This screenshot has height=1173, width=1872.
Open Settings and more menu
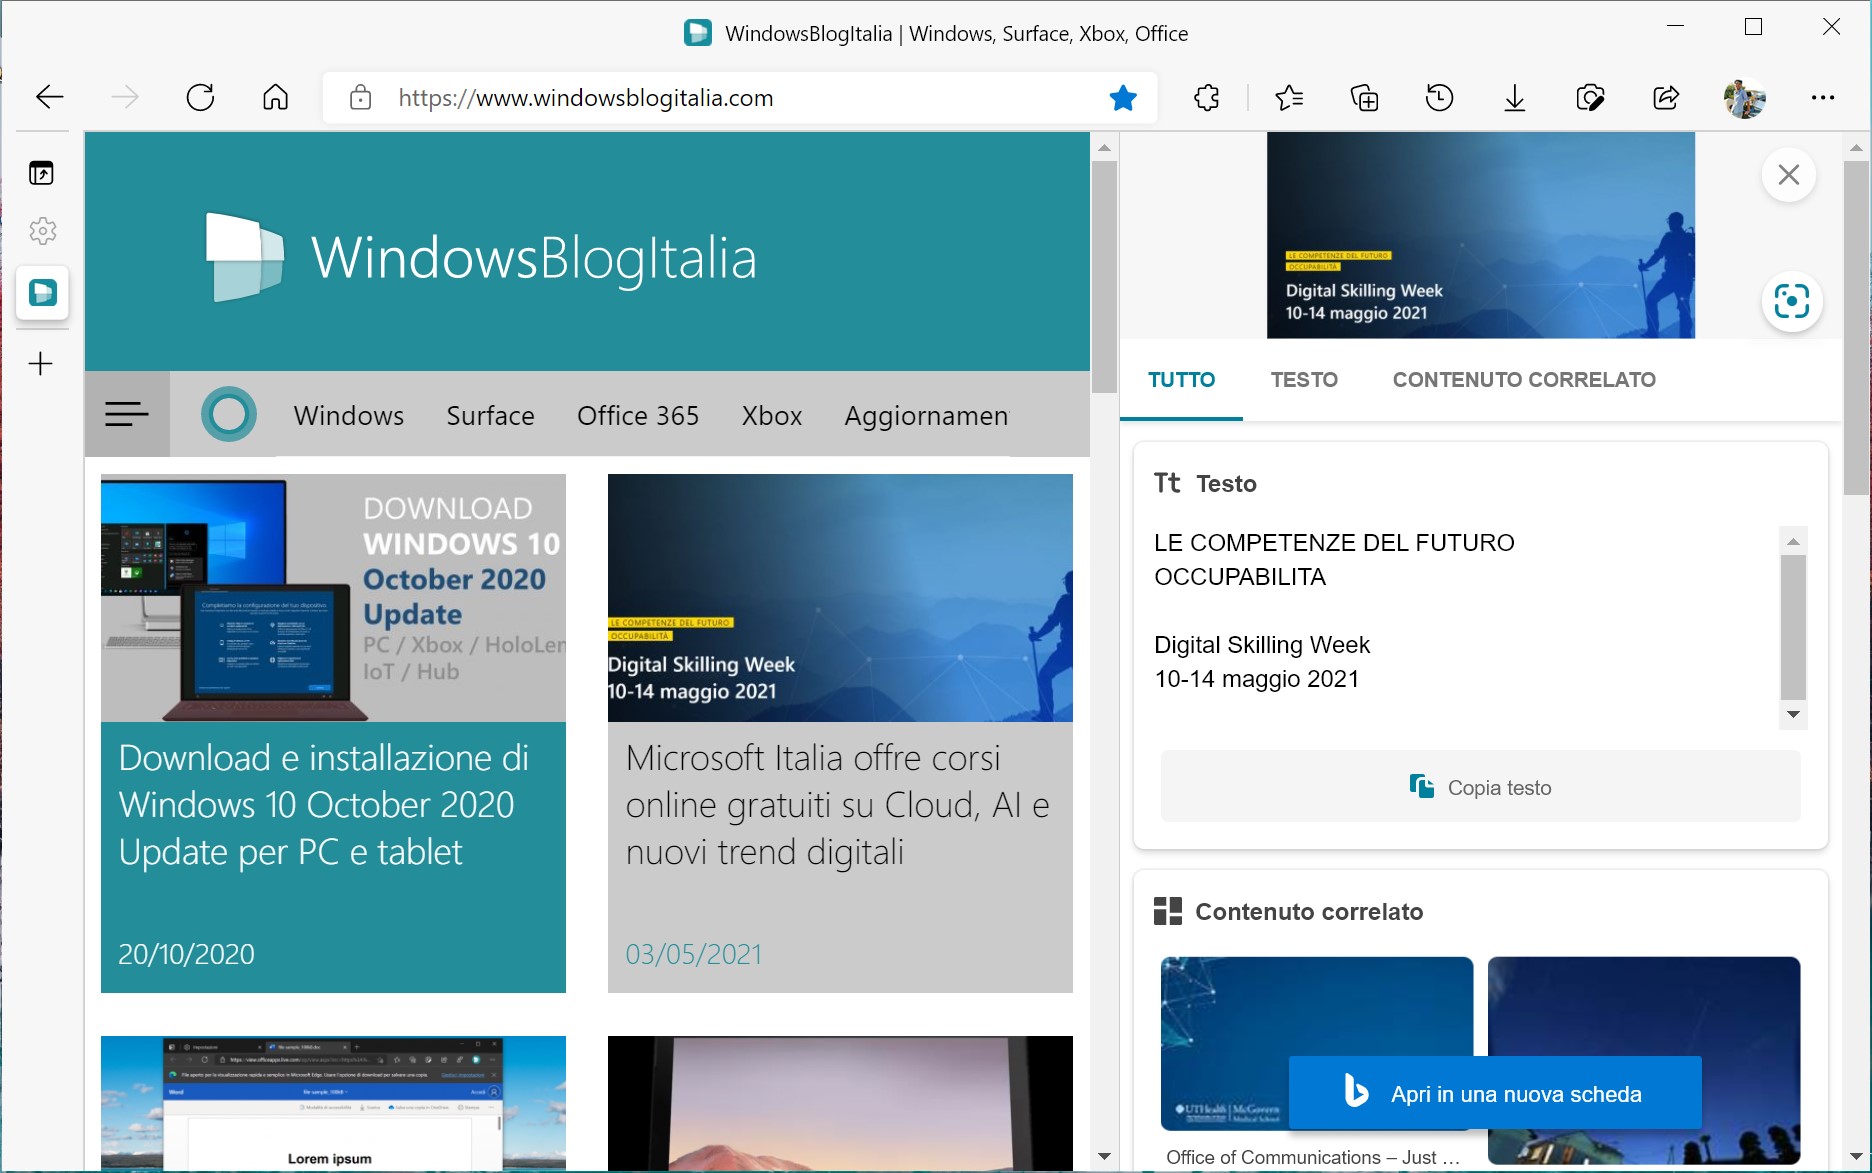click(x=1822, y=98)
